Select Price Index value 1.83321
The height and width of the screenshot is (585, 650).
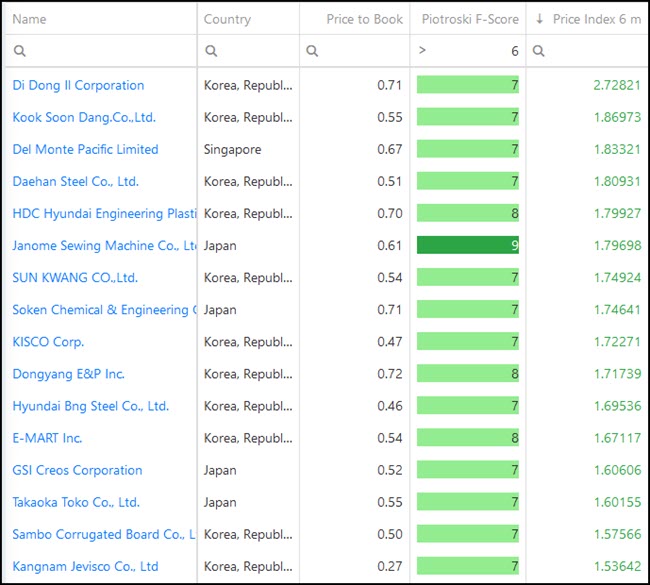pos(617,149)
